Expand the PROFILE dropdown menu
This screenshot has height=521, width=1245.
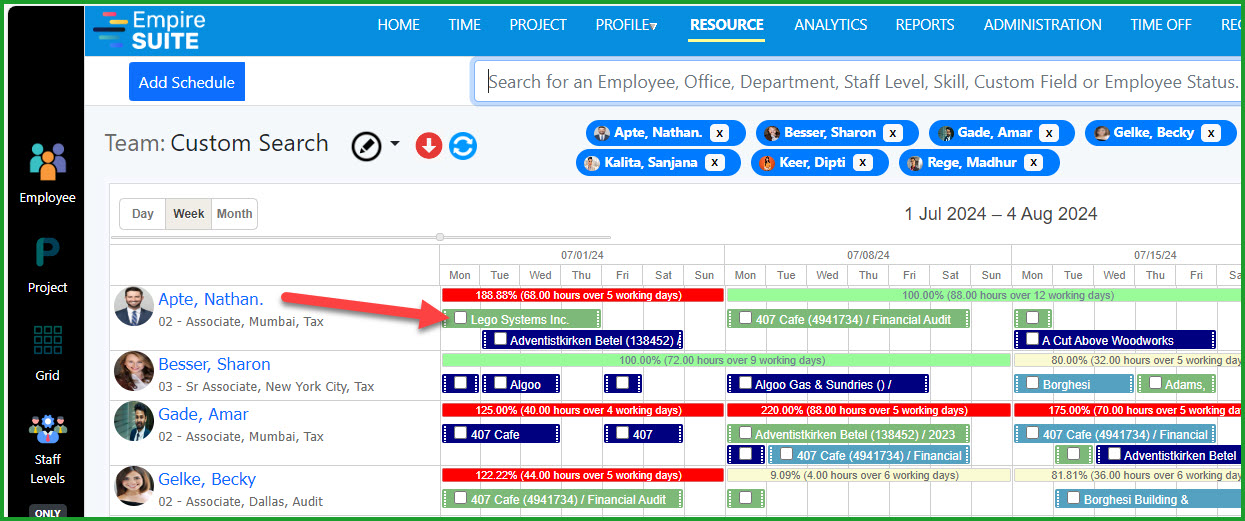click(x=627, y=25)
